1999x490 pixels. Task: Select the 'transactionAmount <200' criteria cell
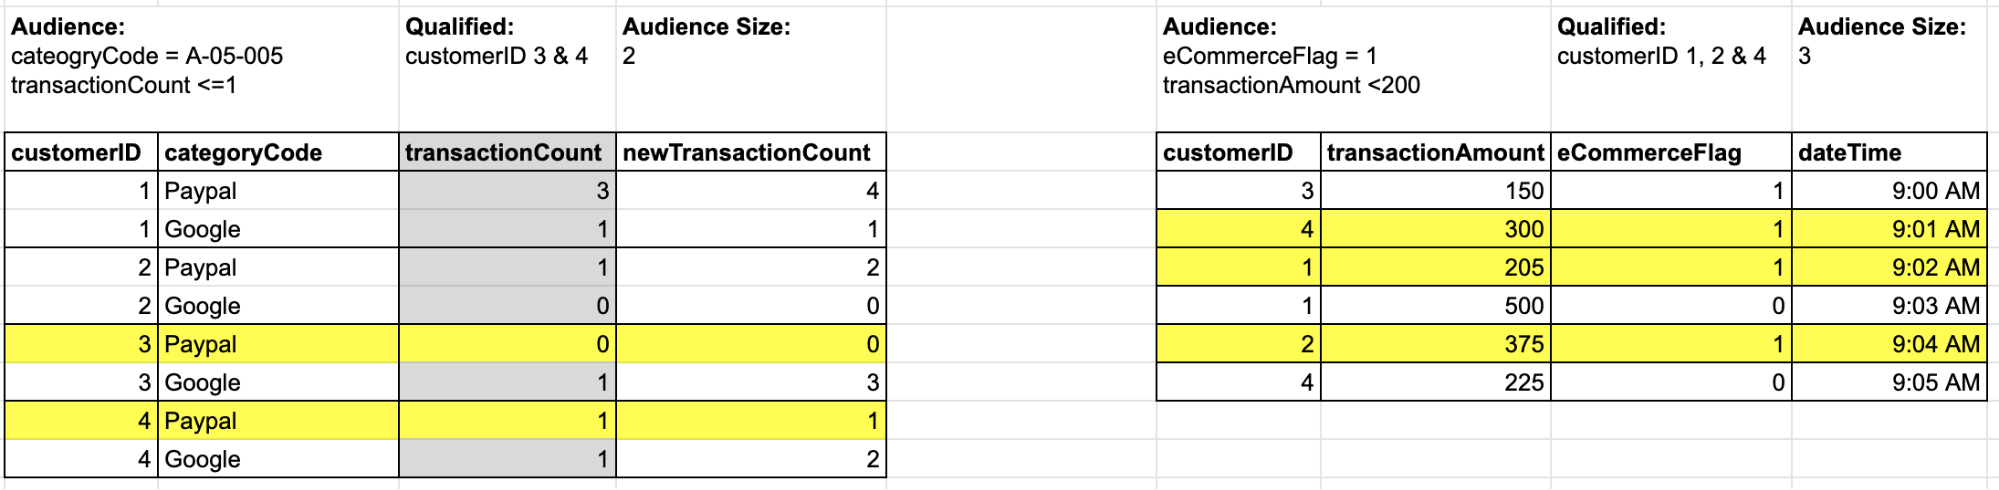coord(1291,85)
